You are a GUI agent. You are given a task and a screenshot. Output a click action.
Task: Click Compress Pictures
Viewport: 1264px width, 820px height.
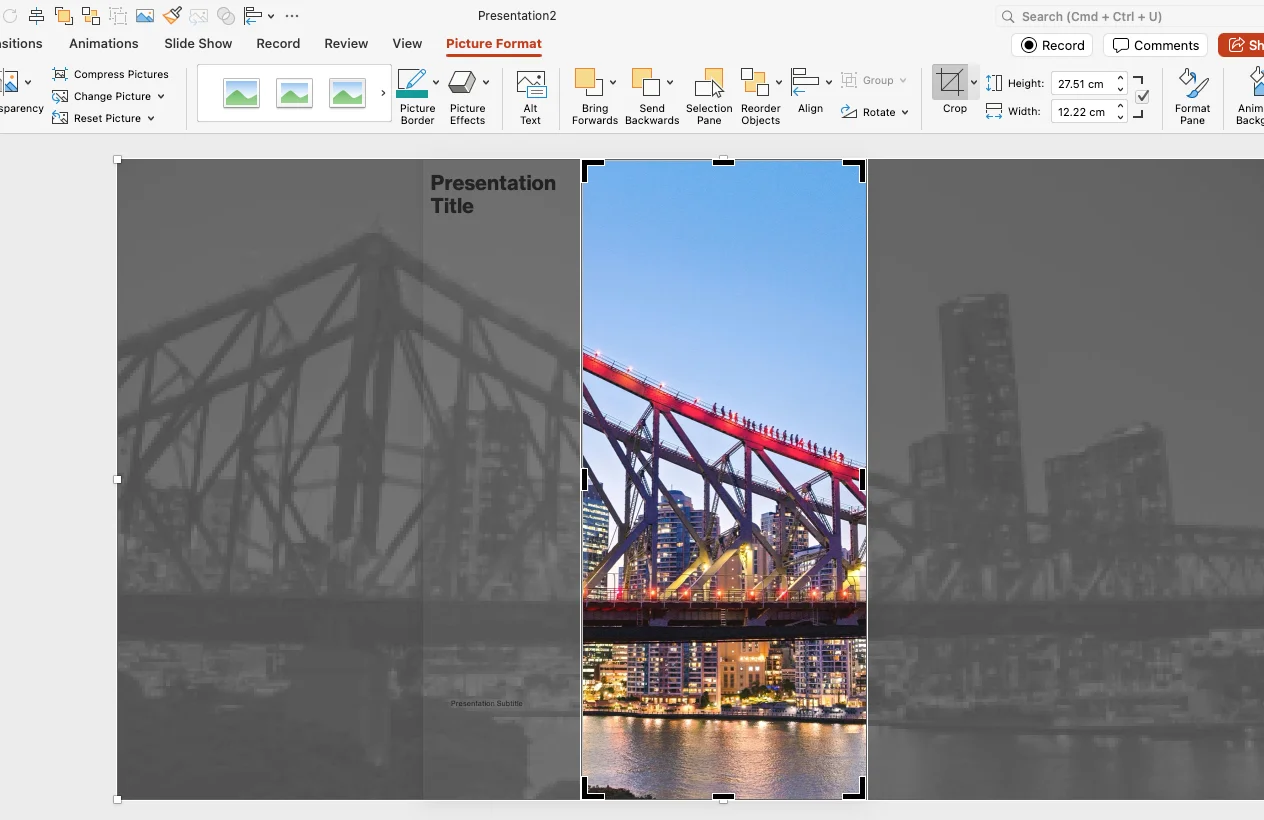tap(110, 74)
